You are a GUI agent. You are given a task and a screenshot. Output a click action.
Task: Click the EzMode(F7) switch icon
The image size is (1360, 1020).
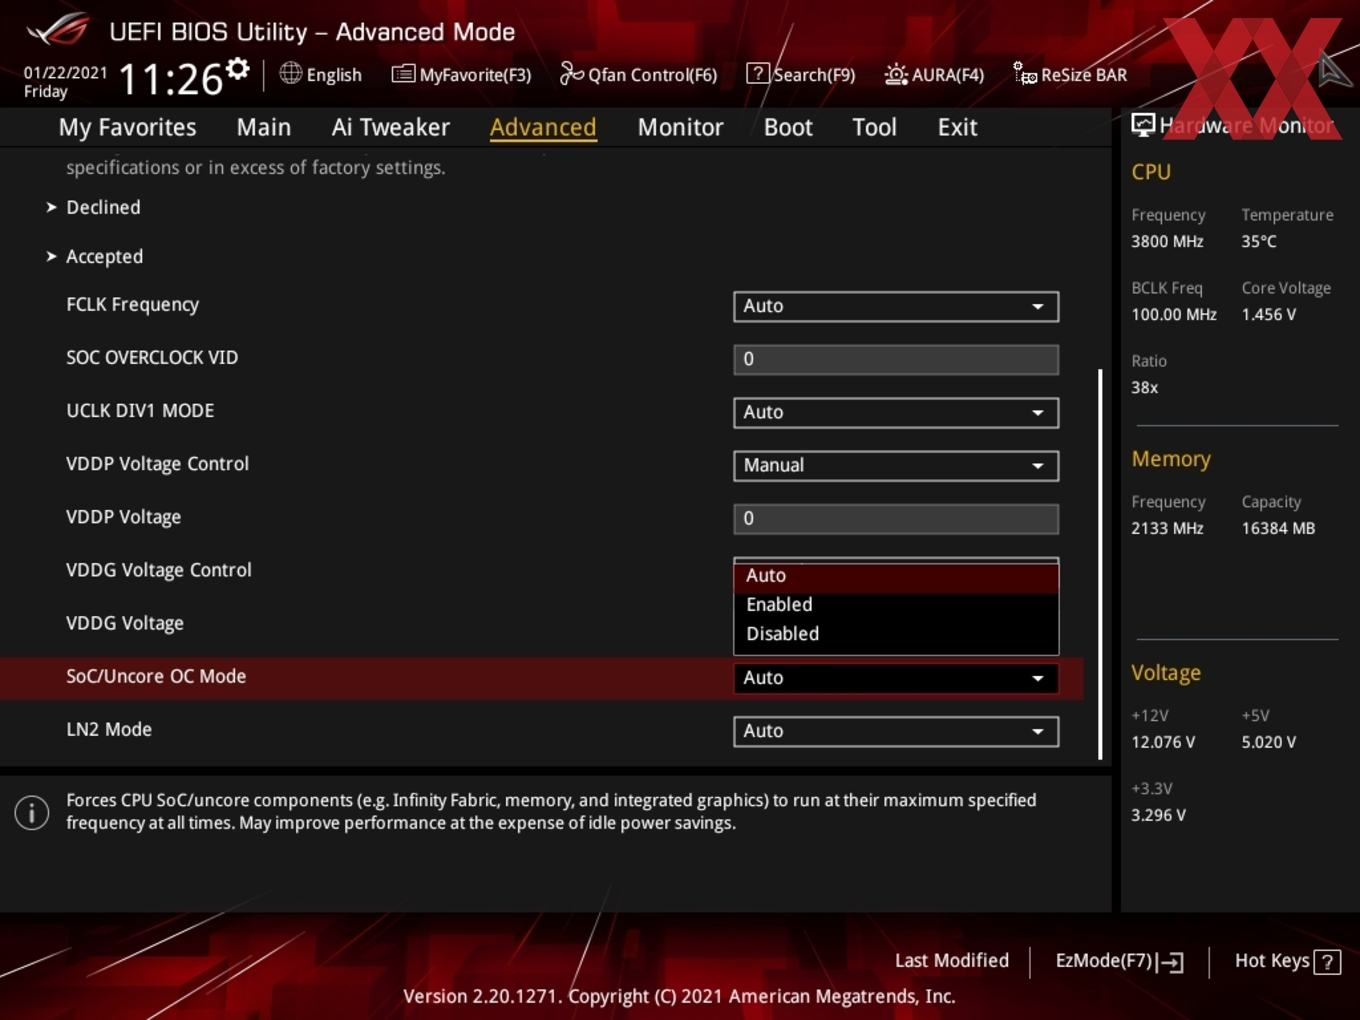(x=1170, y=962)
